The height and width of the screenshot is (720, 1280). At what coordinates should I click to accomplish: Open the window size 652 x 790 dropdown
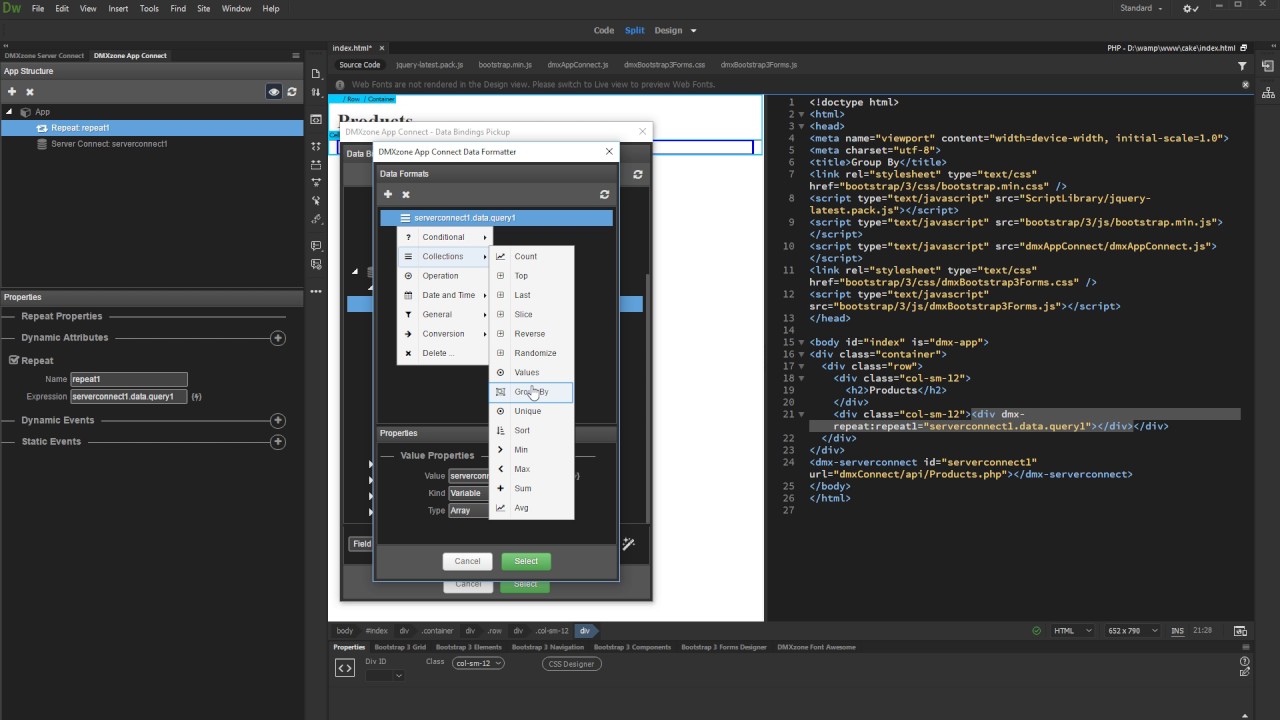pyautogui.click(x=1132, y=631)
